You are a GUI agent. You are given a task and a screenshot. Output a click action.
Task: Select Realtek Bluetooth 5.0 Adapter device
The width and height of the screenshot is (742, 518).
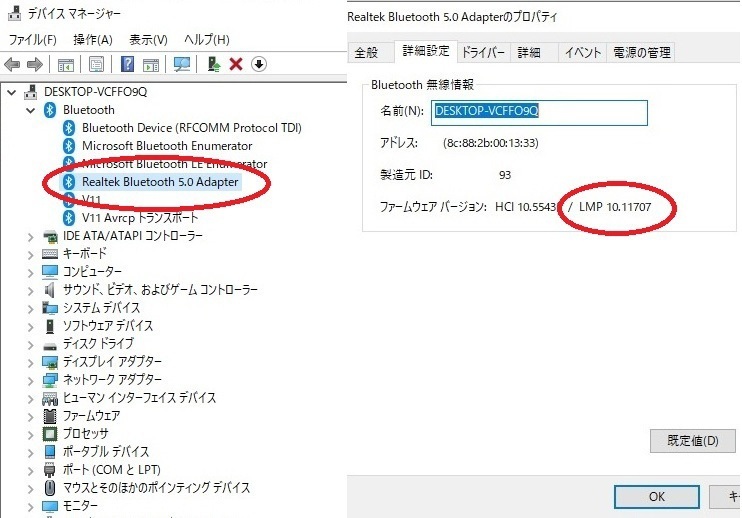[x=160, y=182]
